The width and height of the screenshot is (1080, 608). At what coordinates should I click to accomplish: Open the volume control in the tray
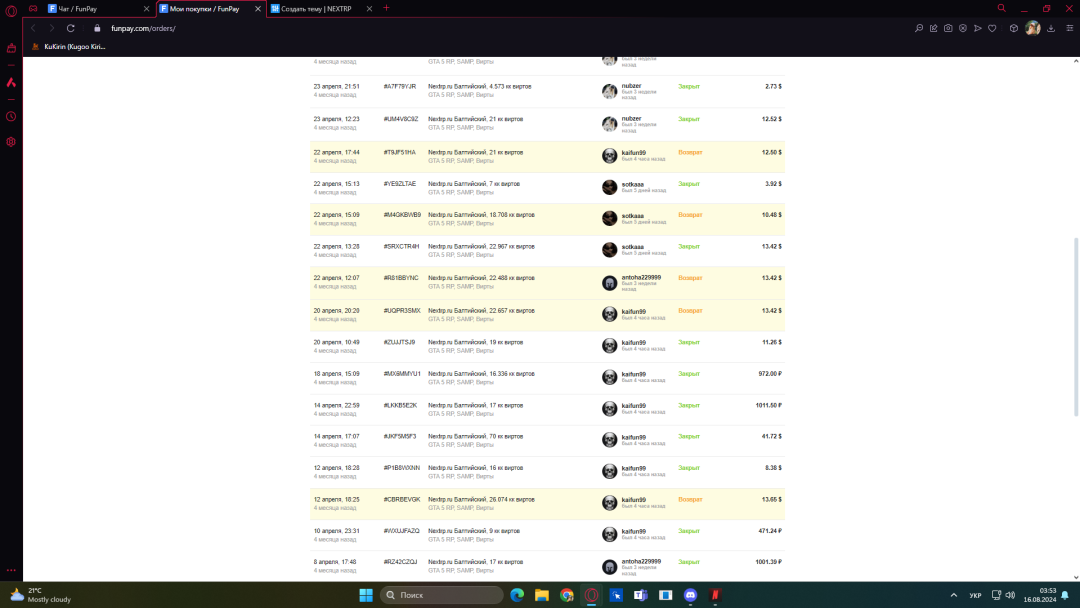tap(1010, 595)
